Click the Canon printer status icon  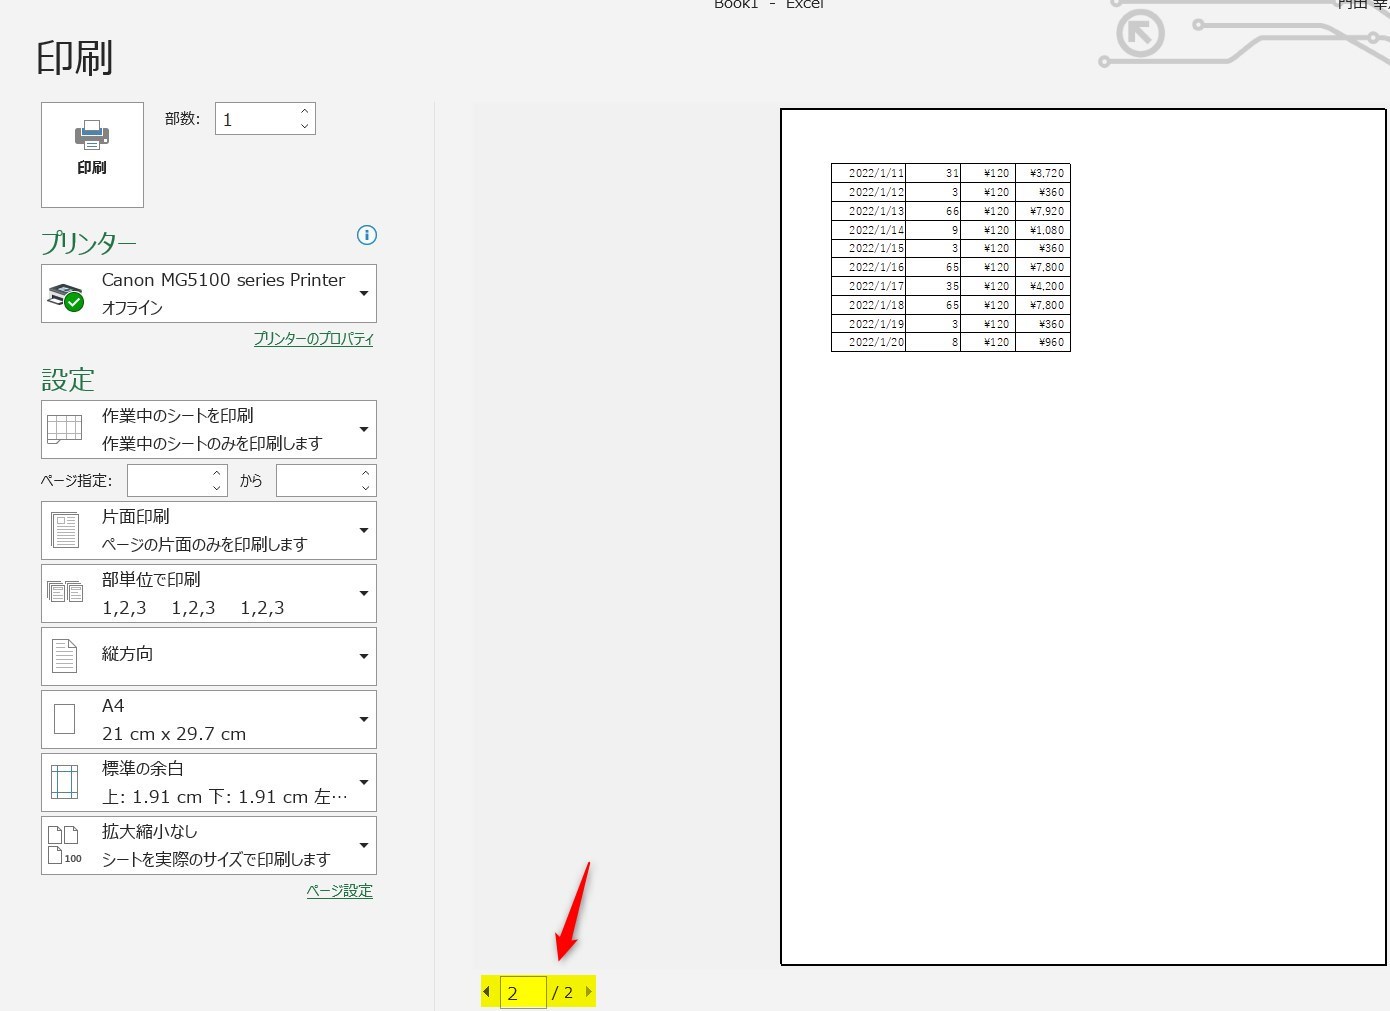coord(66,297)
